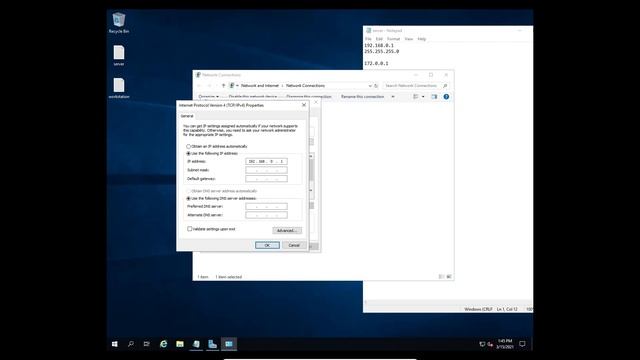The width and height of the screenshot is (640, 360).
Task: Open the Organize dropdown menu
Action: tap(209, 97)
